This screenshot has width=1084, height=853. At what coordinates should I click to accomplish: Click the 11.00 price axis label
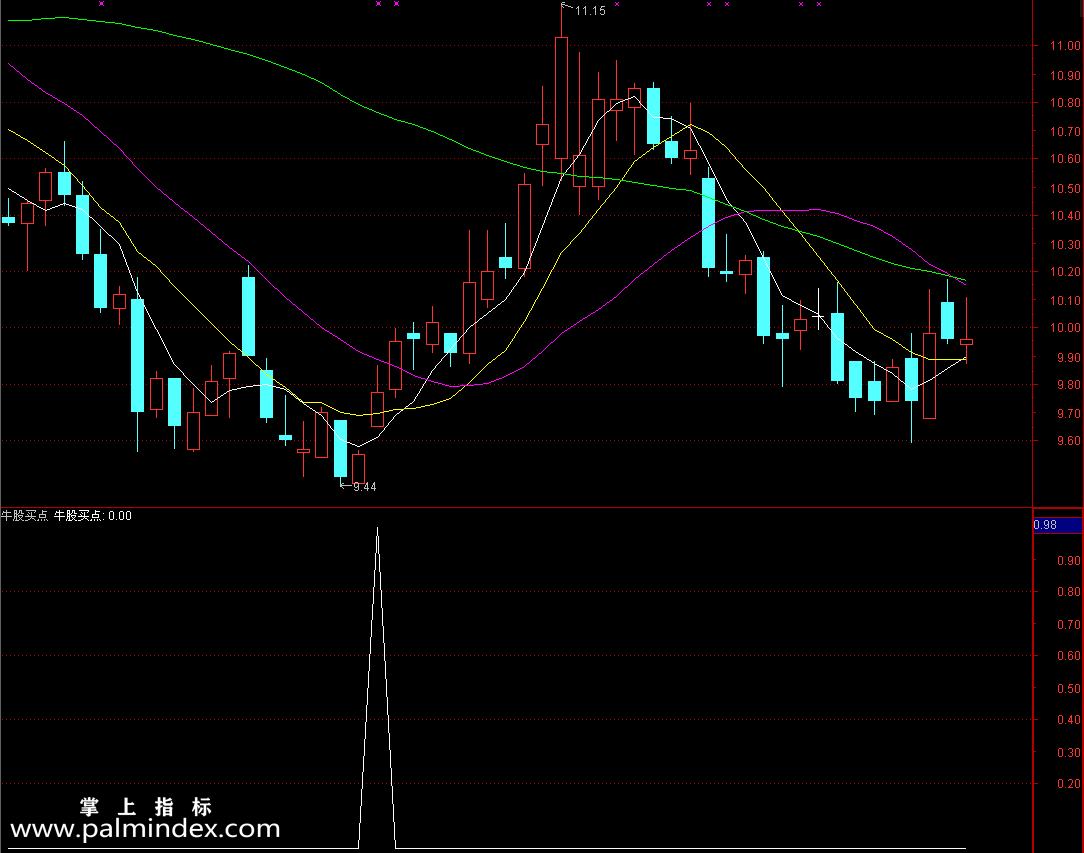point(1065,46)
